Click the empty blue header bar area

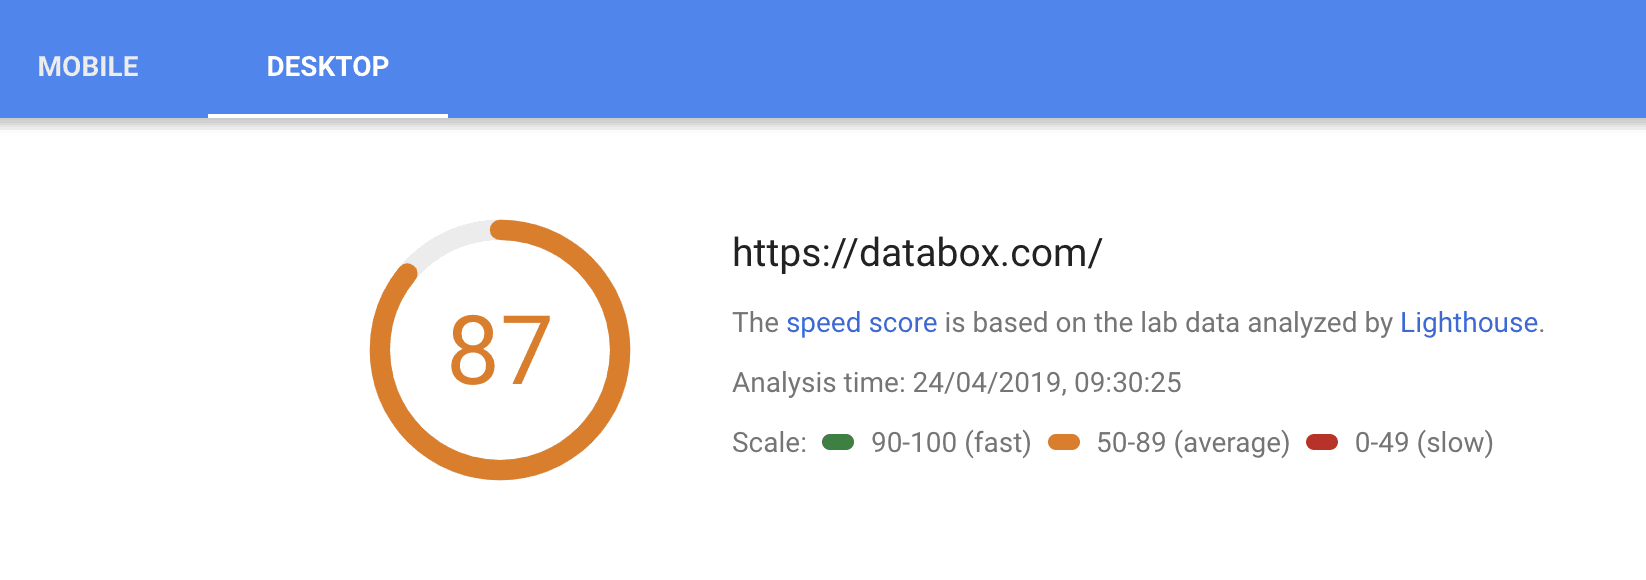(x=1000, y=60)
